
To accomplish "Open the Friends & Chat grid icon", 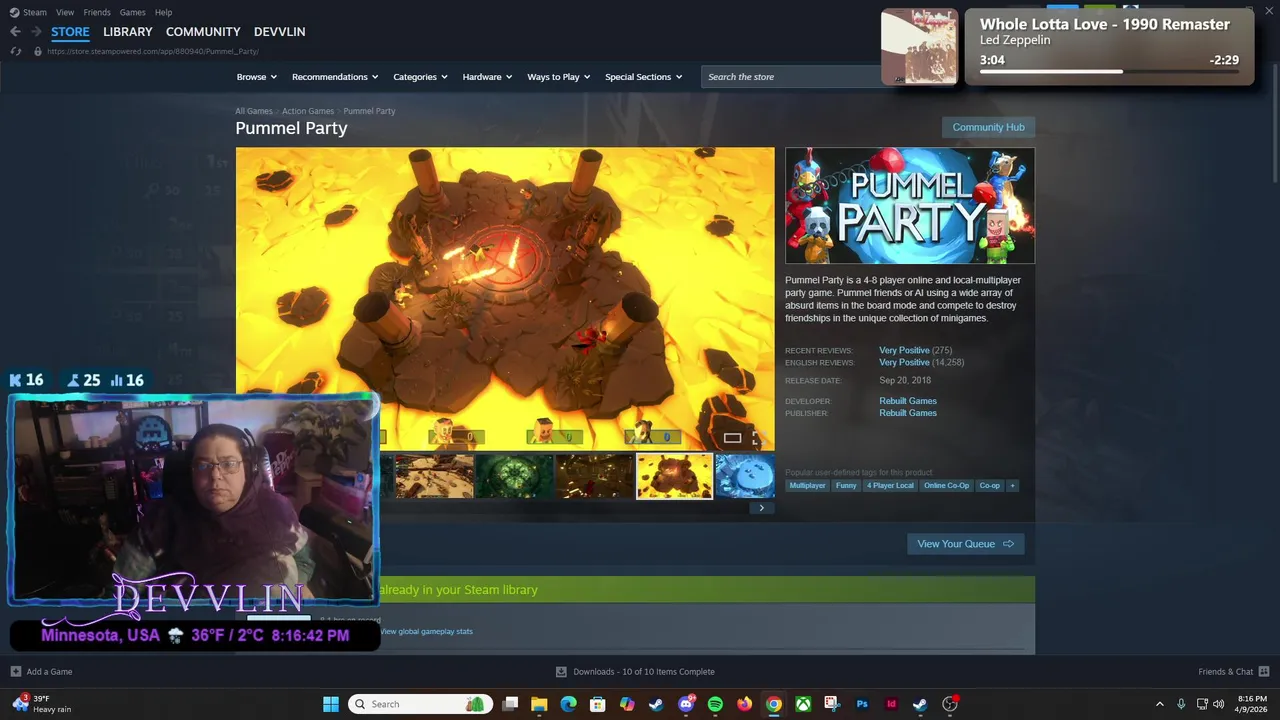I will (x=1264, y=671).
